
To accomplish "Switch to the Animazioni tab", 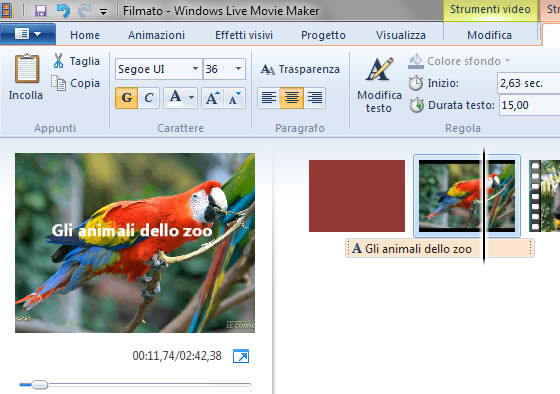I will coord(156,35).
